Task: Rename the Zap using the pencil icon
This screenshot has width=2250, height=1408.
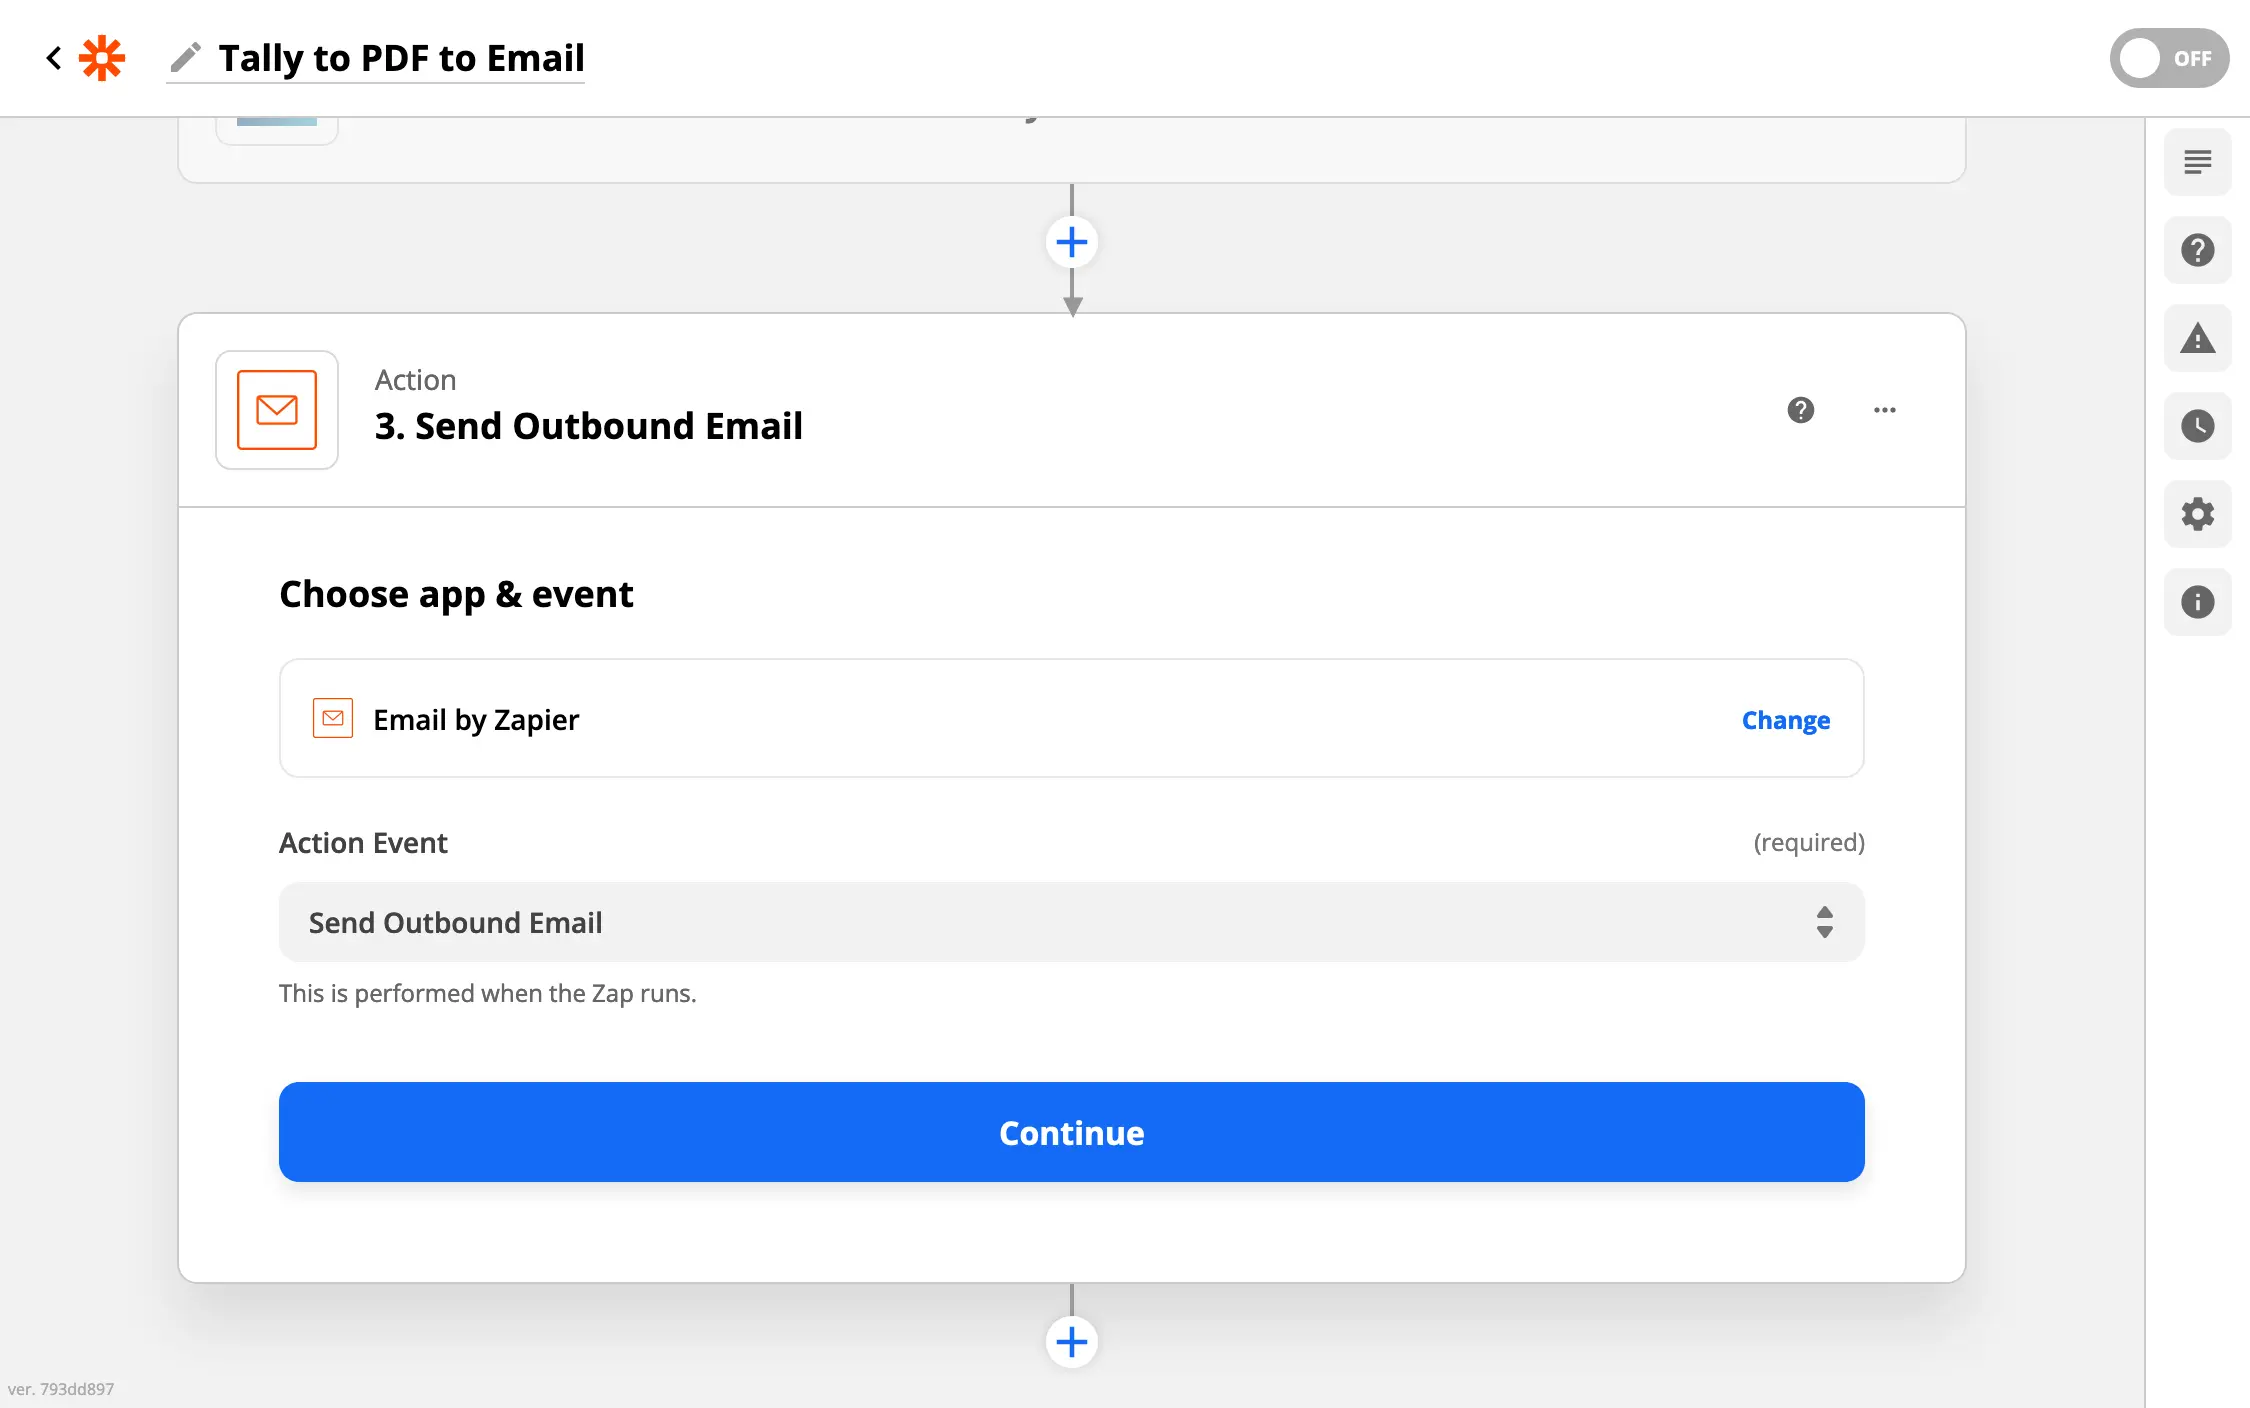Action: [x=185, y=57]
